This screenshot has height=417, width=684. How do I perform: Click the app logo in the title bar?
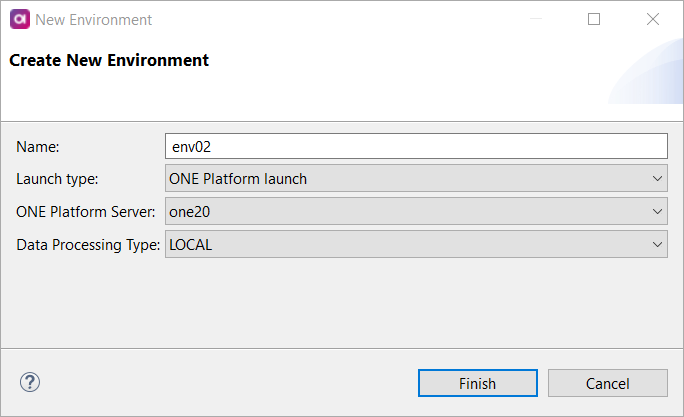tap(19, 19)
